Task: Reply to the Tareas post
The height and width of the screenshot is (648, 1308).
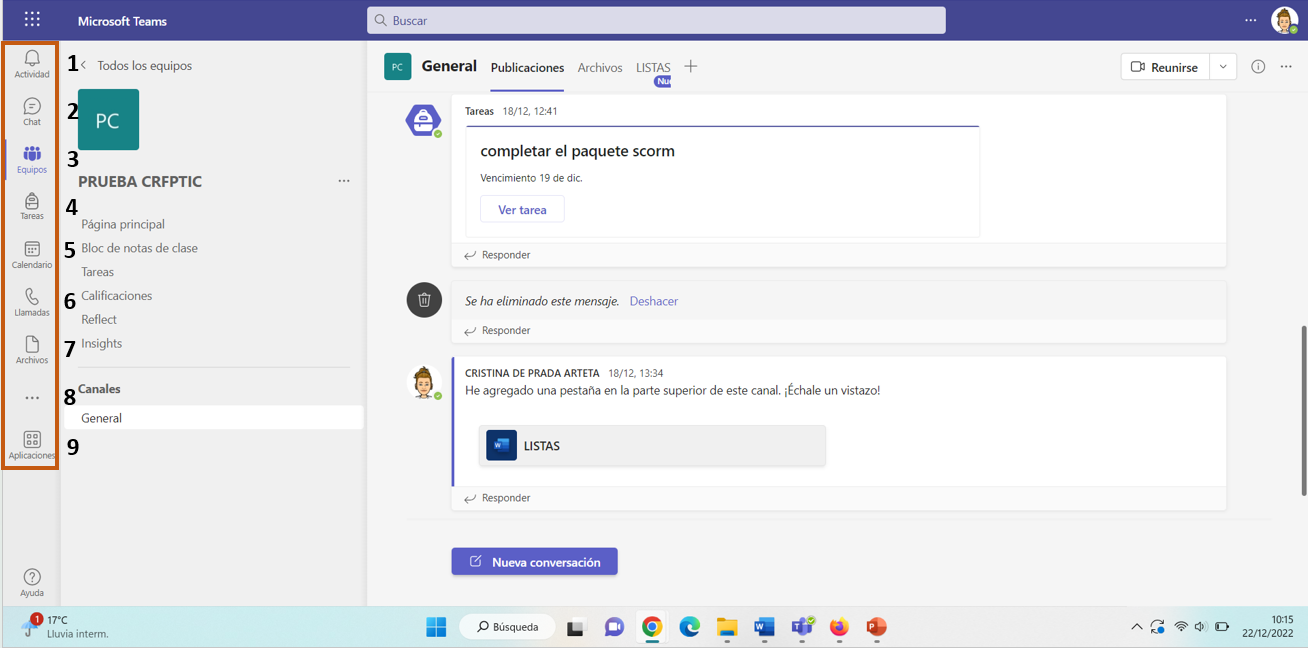Action: [497, 255]
